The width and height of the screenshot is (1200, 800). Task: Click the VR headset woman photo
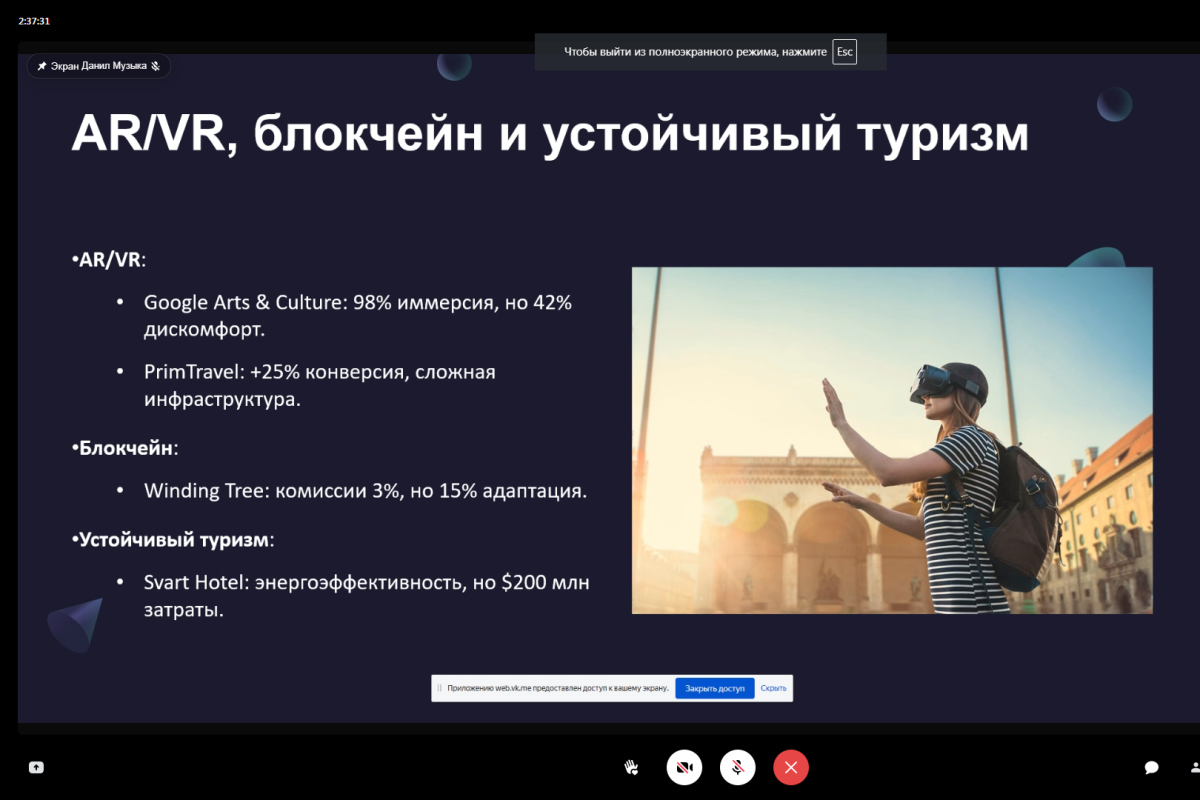click(x=892, y=440)
